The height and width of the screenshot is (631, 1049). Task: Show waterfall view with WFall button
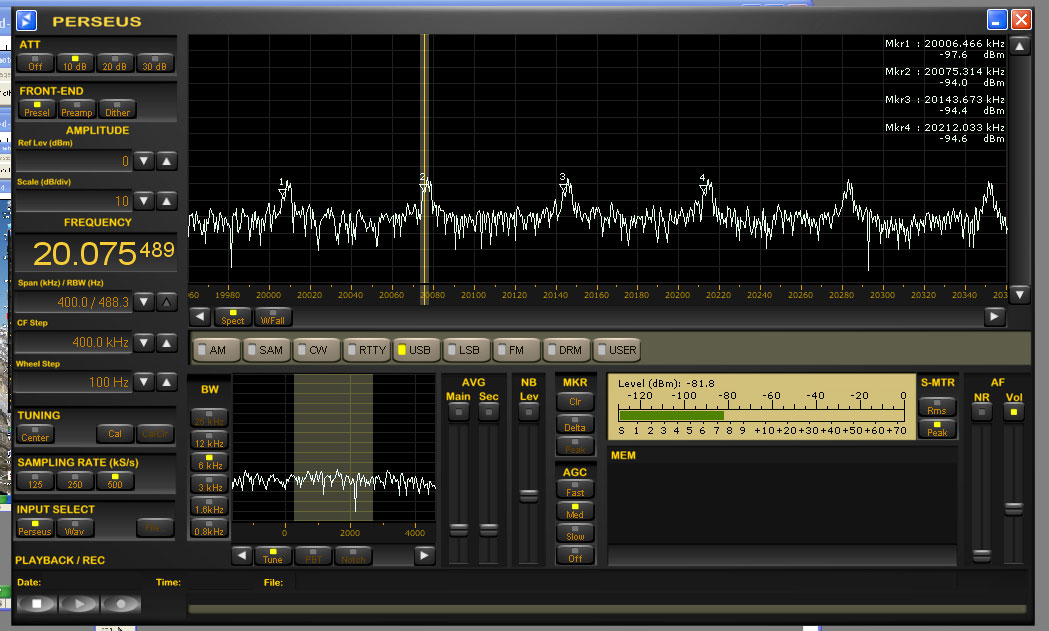tap(273, 317)
